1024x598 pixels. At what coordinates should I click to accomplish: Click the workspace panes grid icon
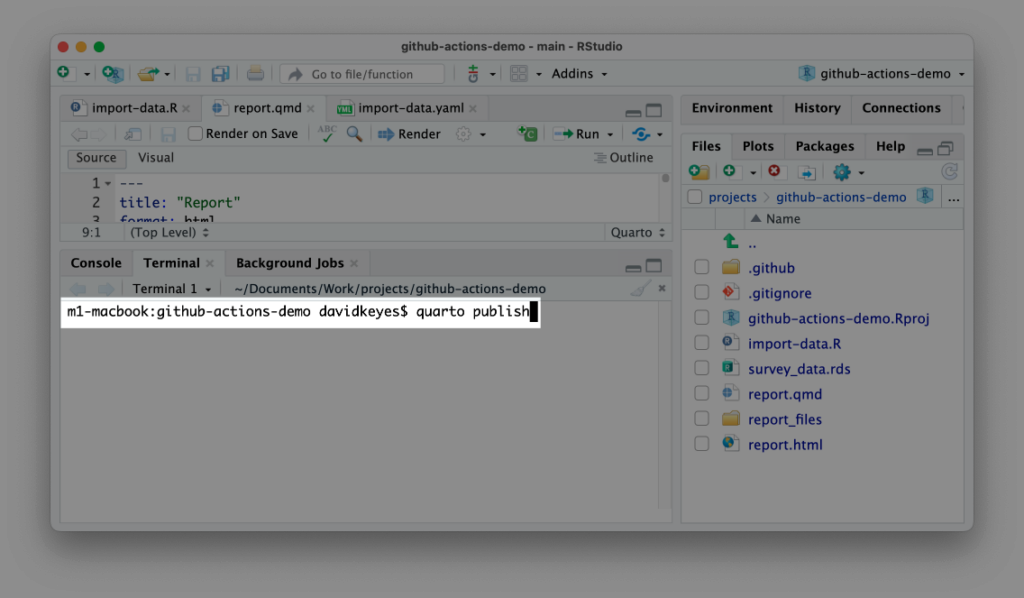click(519, 74)
